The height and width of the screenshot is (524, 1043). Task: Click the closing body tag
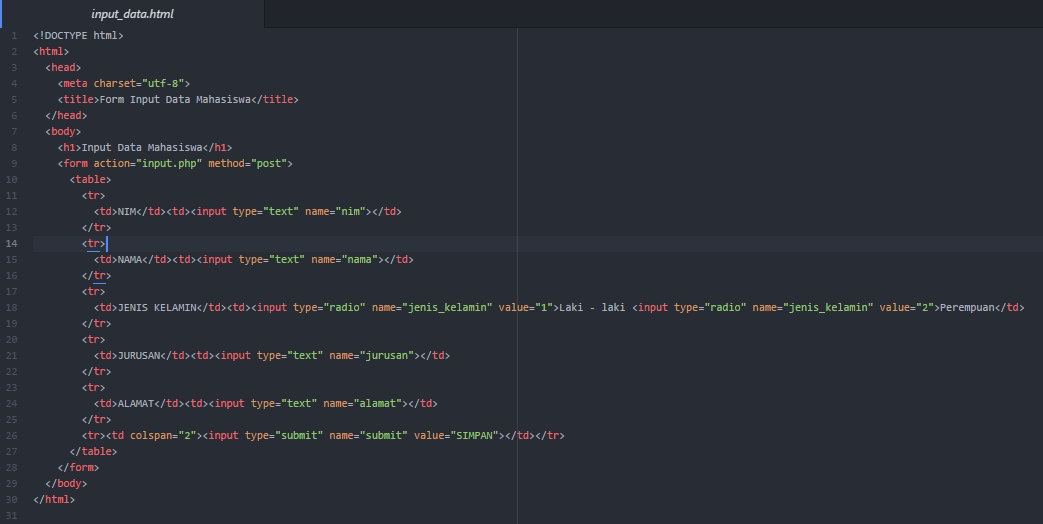point(66,483)
